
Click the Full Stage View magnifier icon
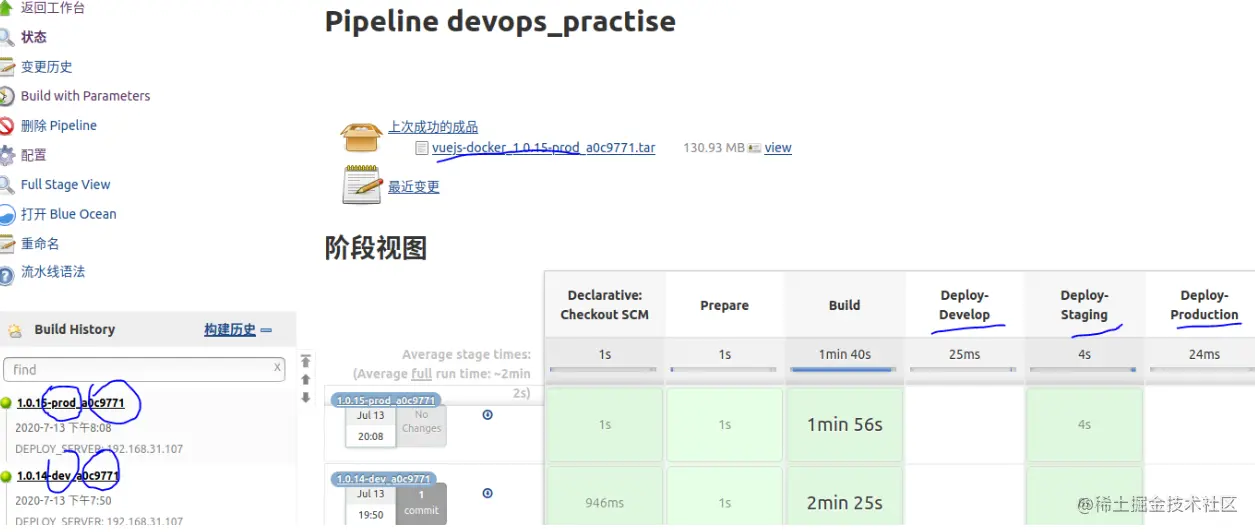(x=6, y=185)
